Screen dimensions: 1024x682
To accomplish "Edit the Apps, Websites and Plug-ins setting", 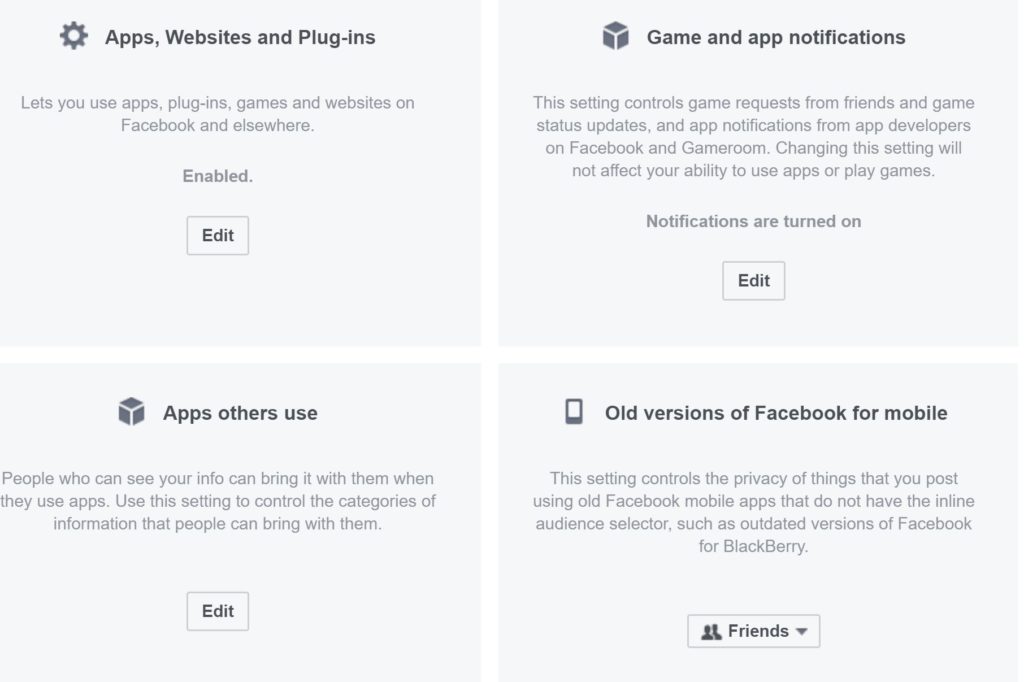I will coord(217,236).
